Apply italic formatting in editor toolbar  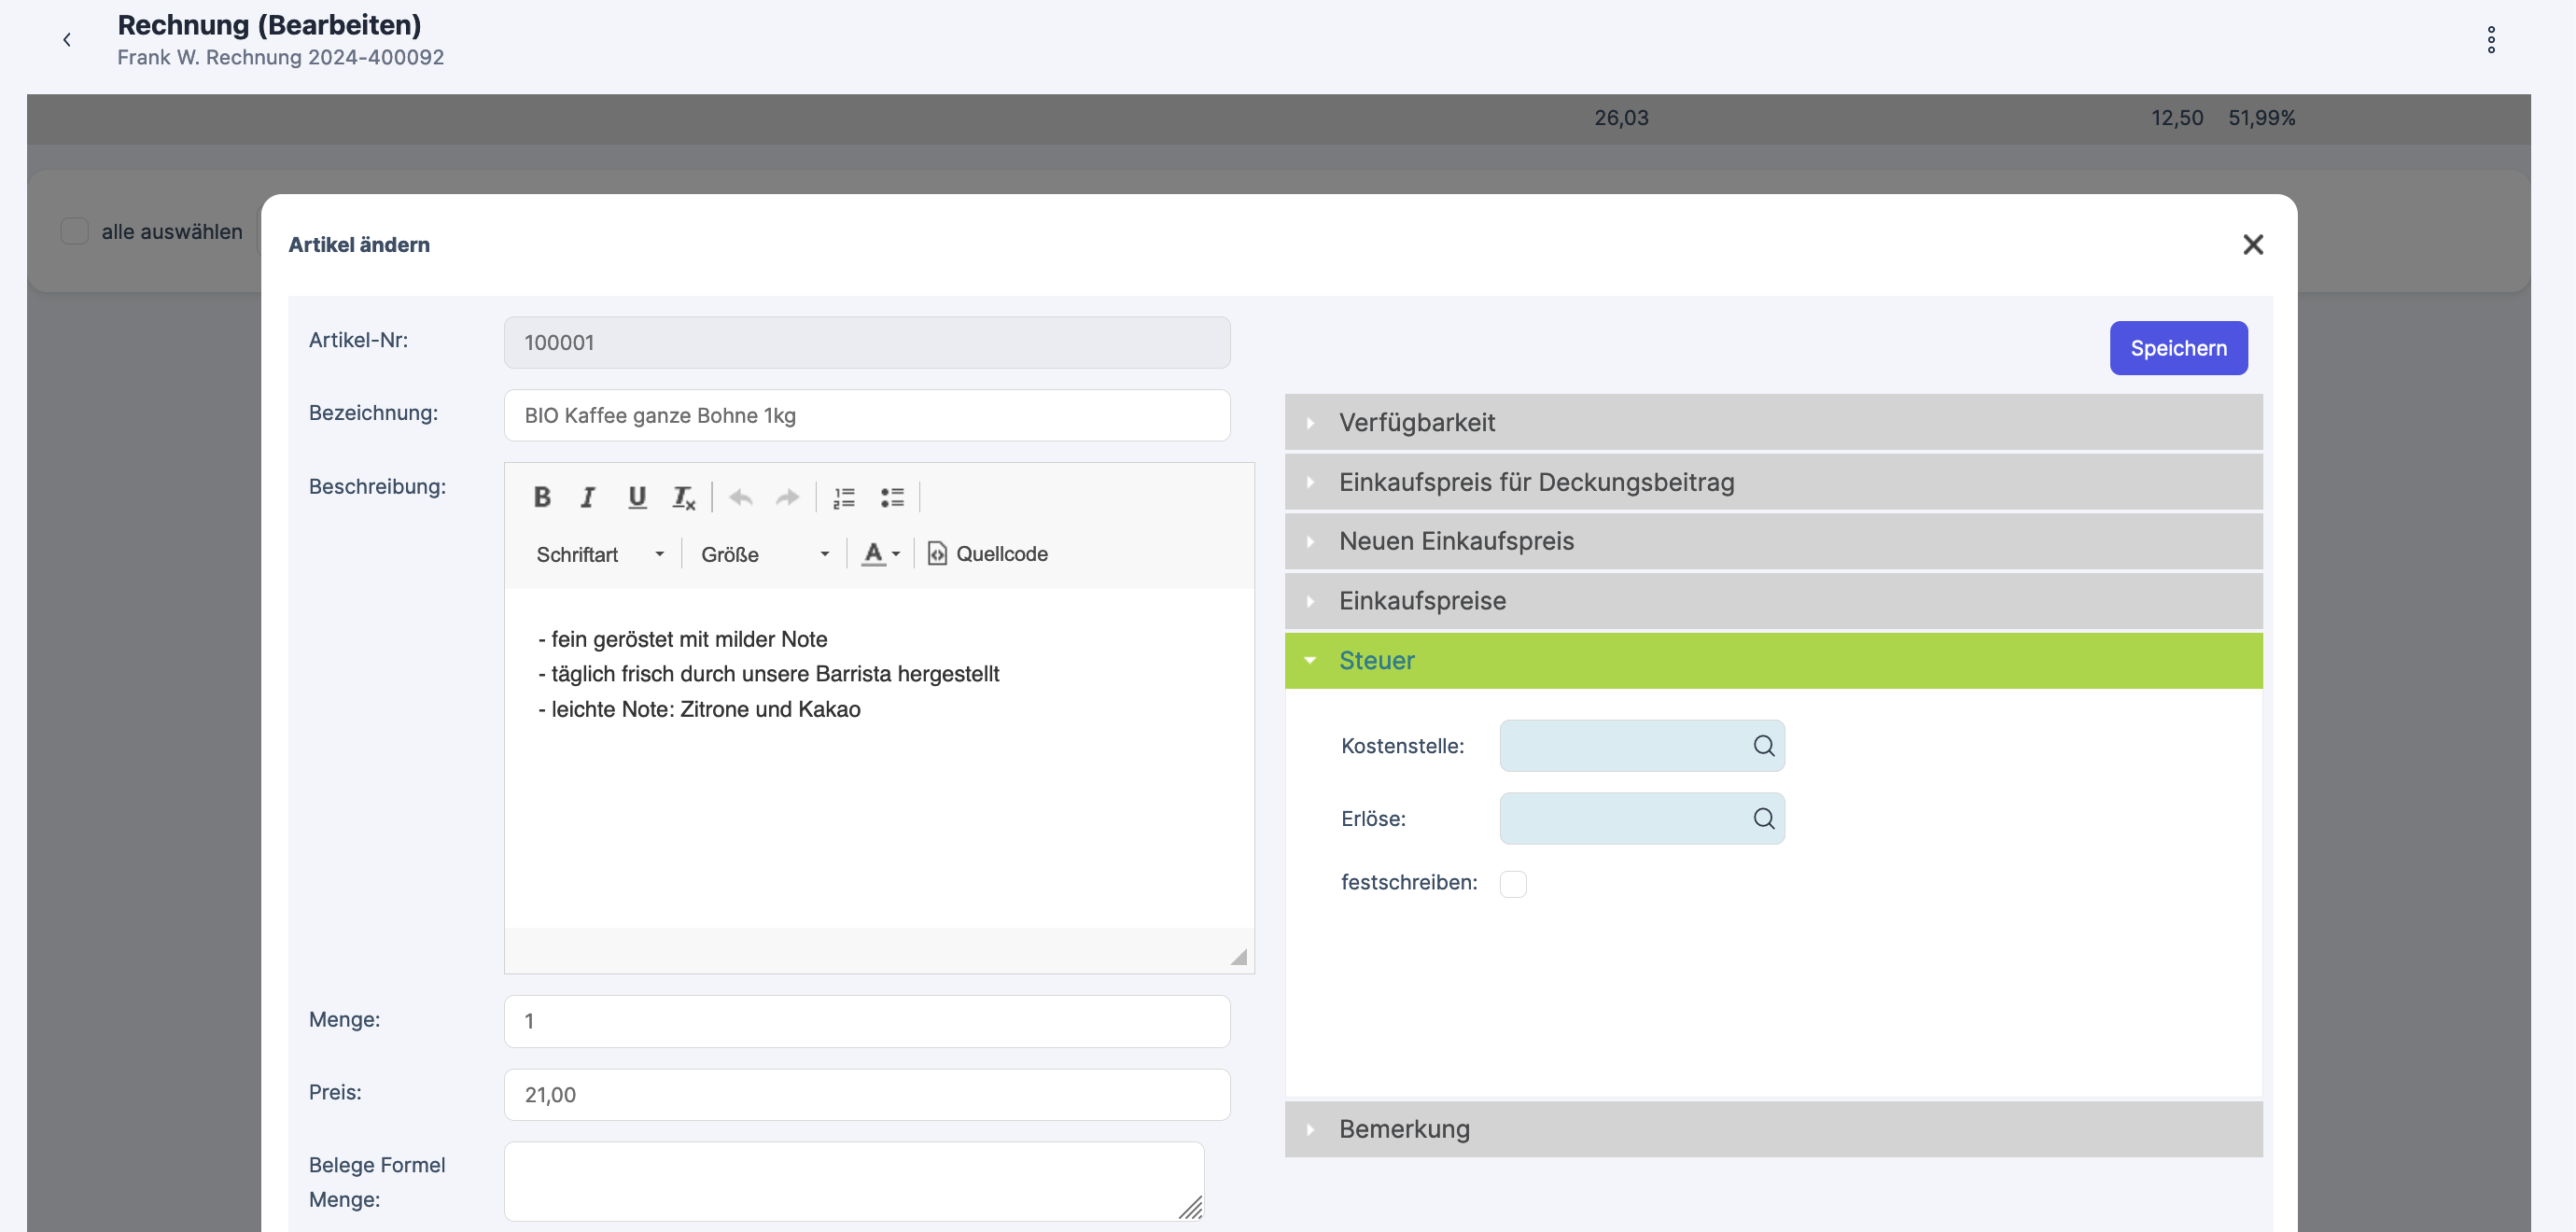click(588, 497)
